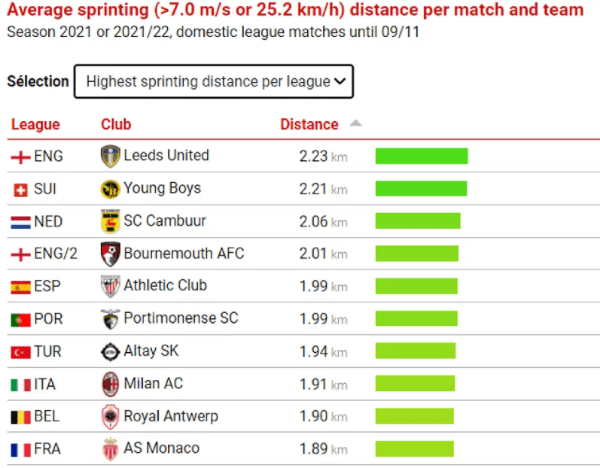Click the Turkey flag icon
This screenshot has height=468, width=600.
[x=20, y=352]
